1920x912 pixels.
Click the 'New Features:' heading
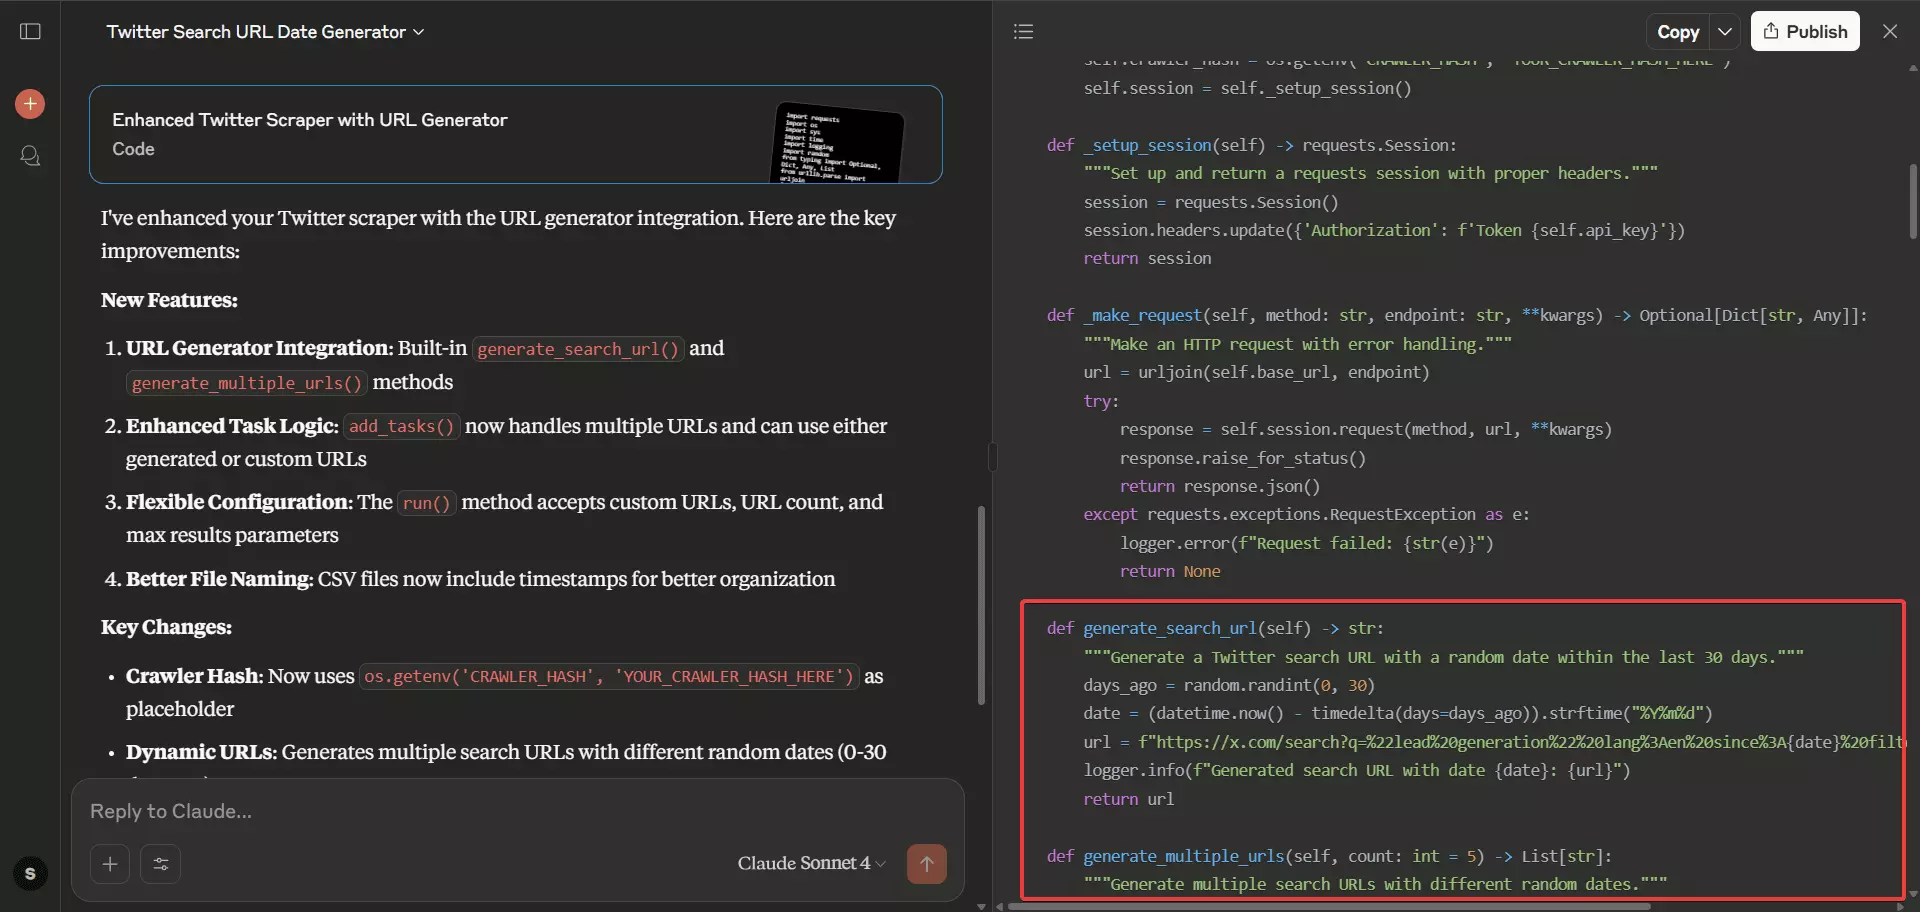pyautogui.click(x=169, y=300)
